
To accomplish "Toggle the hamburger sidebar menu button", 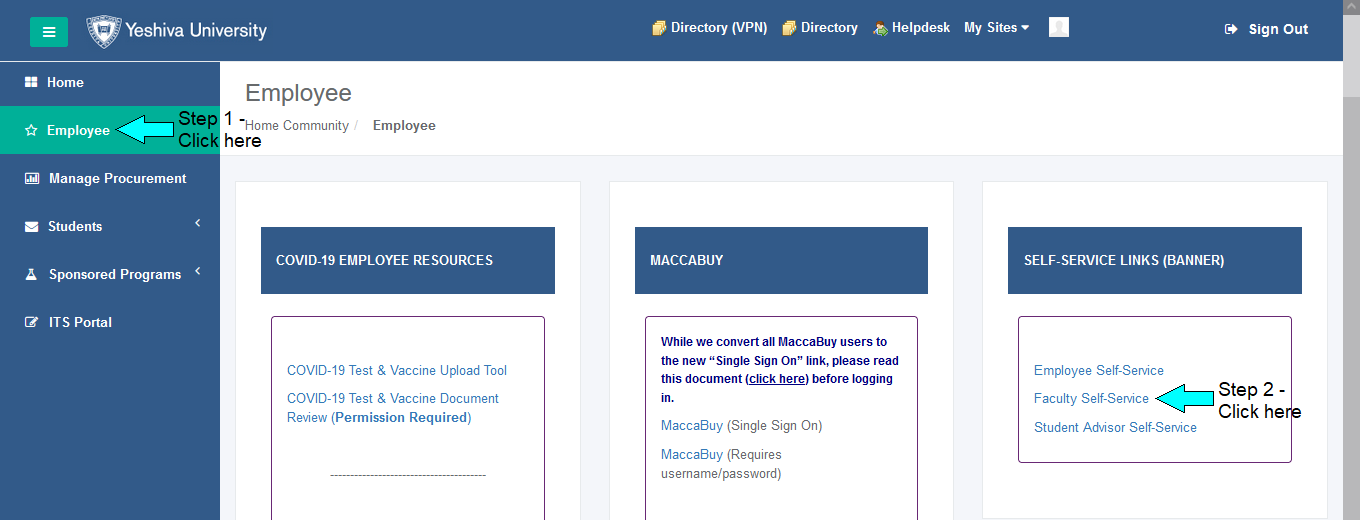I will pyautogui.click(x=49, y=32).
